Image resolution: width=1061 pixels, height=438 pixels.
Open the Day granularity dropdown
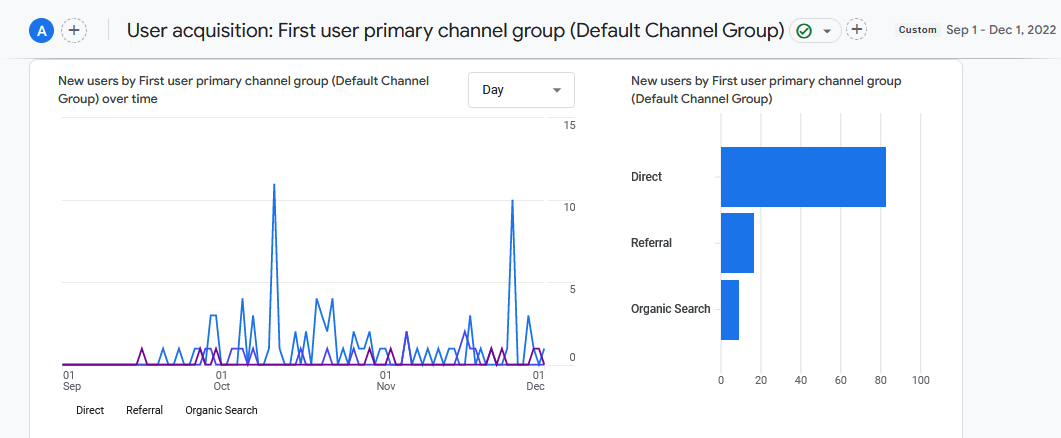[521, 90]
